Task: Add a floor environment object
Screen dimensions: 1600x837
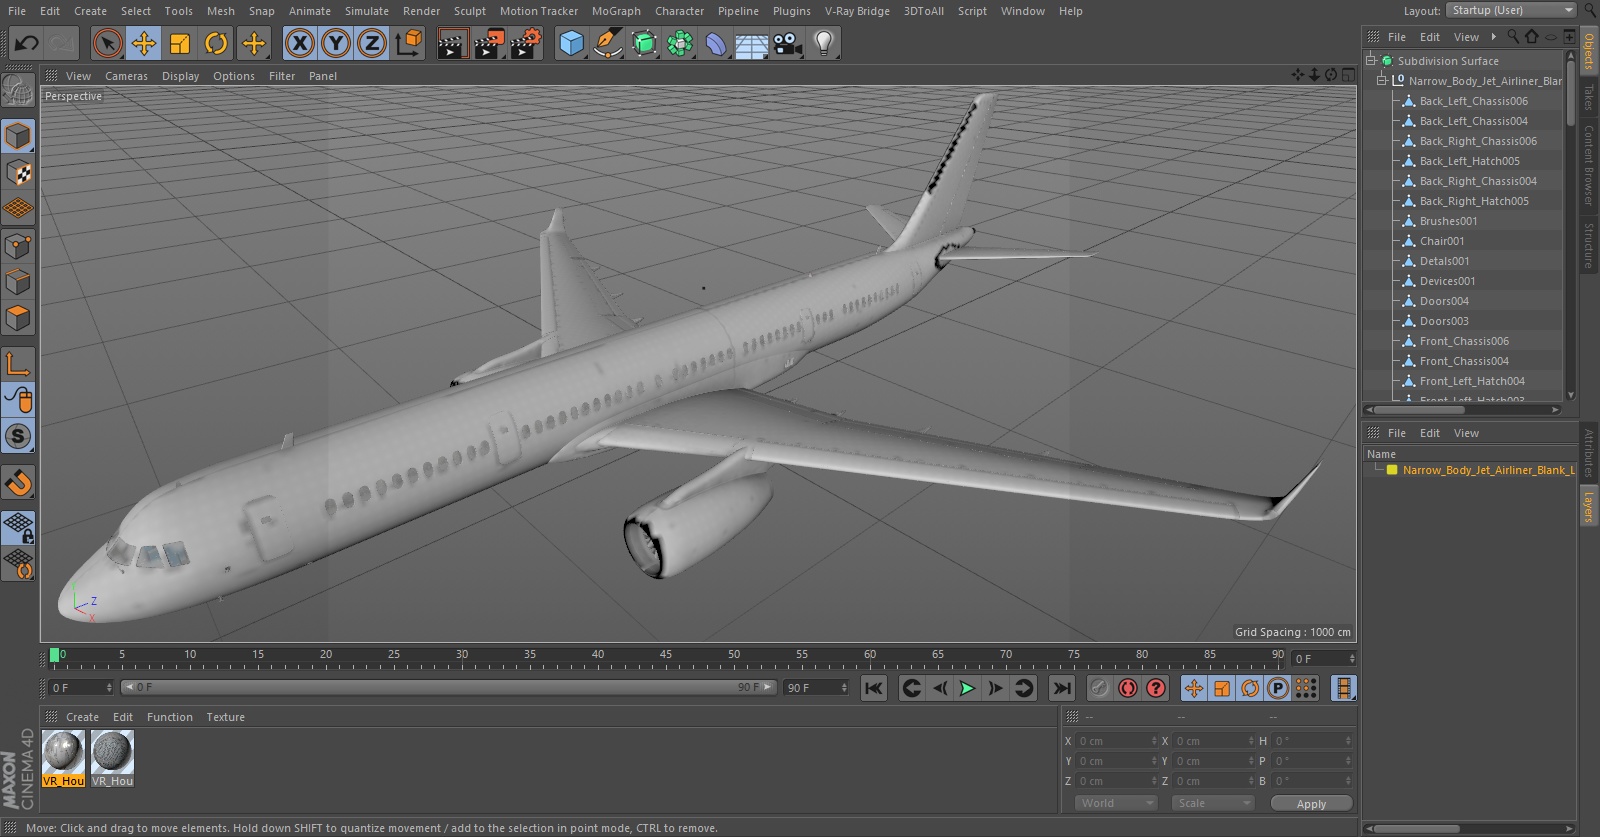Action: pos(751,43)
